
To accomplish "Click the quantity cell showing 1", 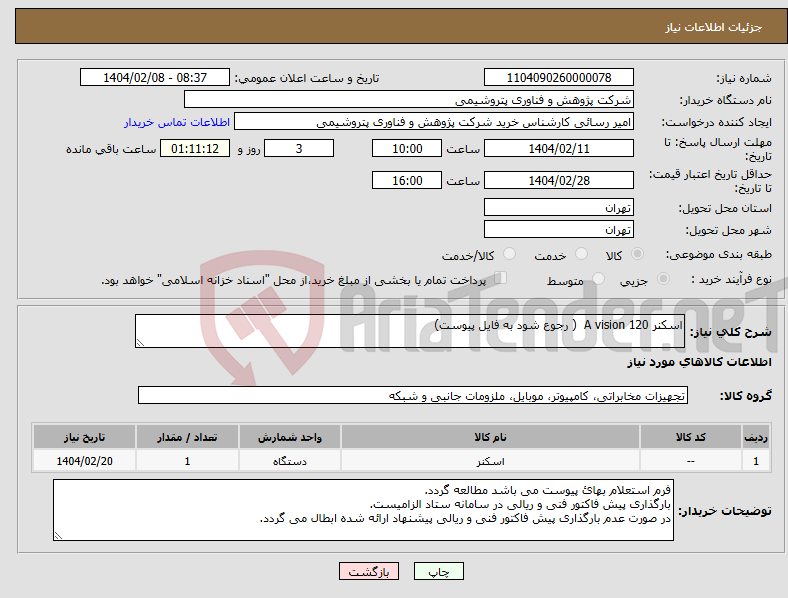I will pos(187,461).
